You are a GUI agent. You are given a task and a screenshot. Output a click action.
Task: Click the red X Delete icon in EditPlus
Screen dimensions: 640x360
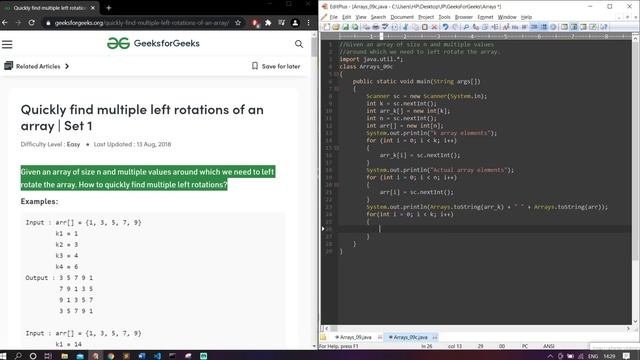(x=434, y=27)
